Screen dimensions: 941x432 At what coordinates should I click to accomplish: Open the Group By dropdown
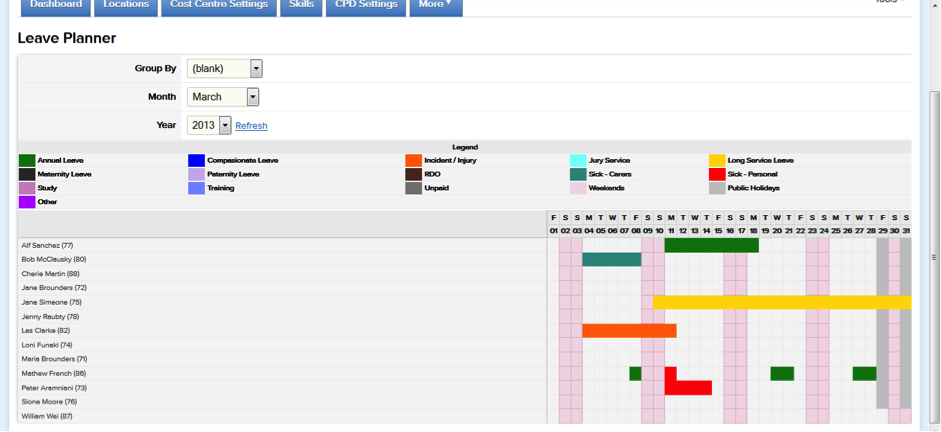click(224, 68)
